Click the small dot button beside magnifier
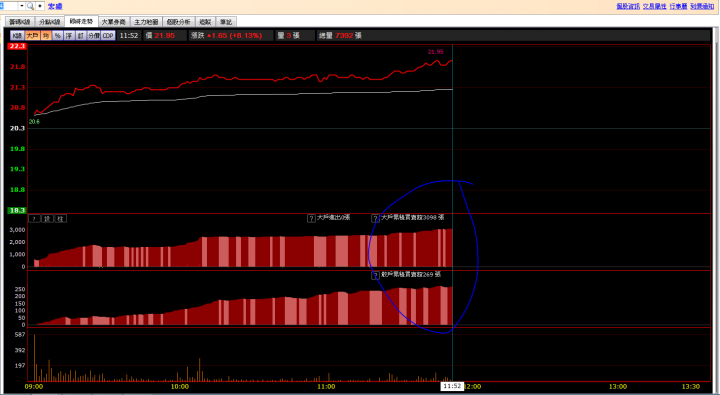The width and height of the screenshot is (720, 395). [x=40, y=6]
